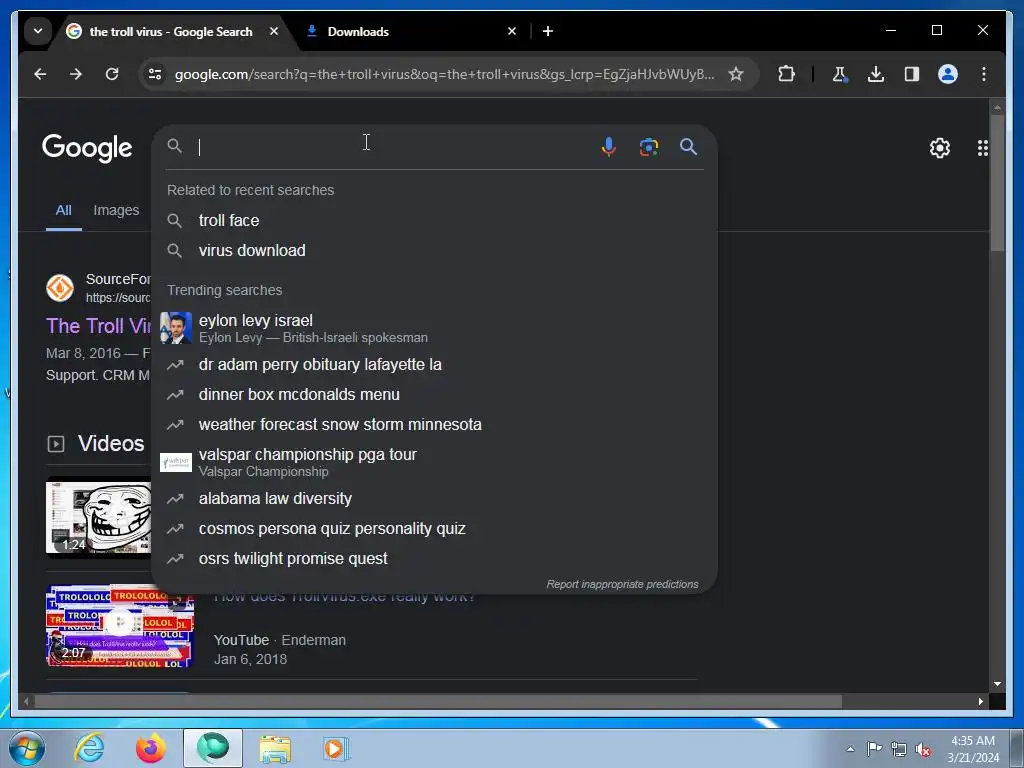Viewport: 1024px width, 768px height.
Task: Bookmark this tab with star icon
Action: (736, 74)
